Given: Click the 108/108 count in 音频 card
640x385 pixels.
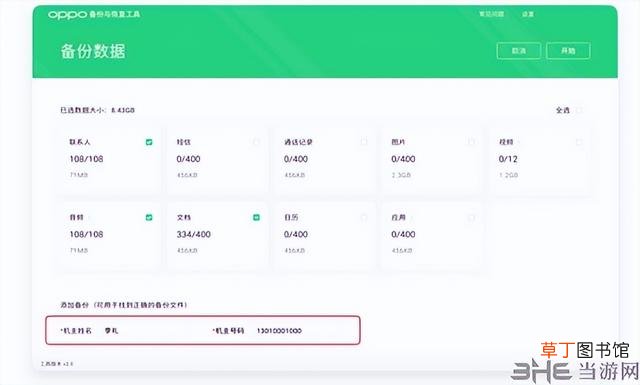Looking at the screenshot, I should coord(86,234).
